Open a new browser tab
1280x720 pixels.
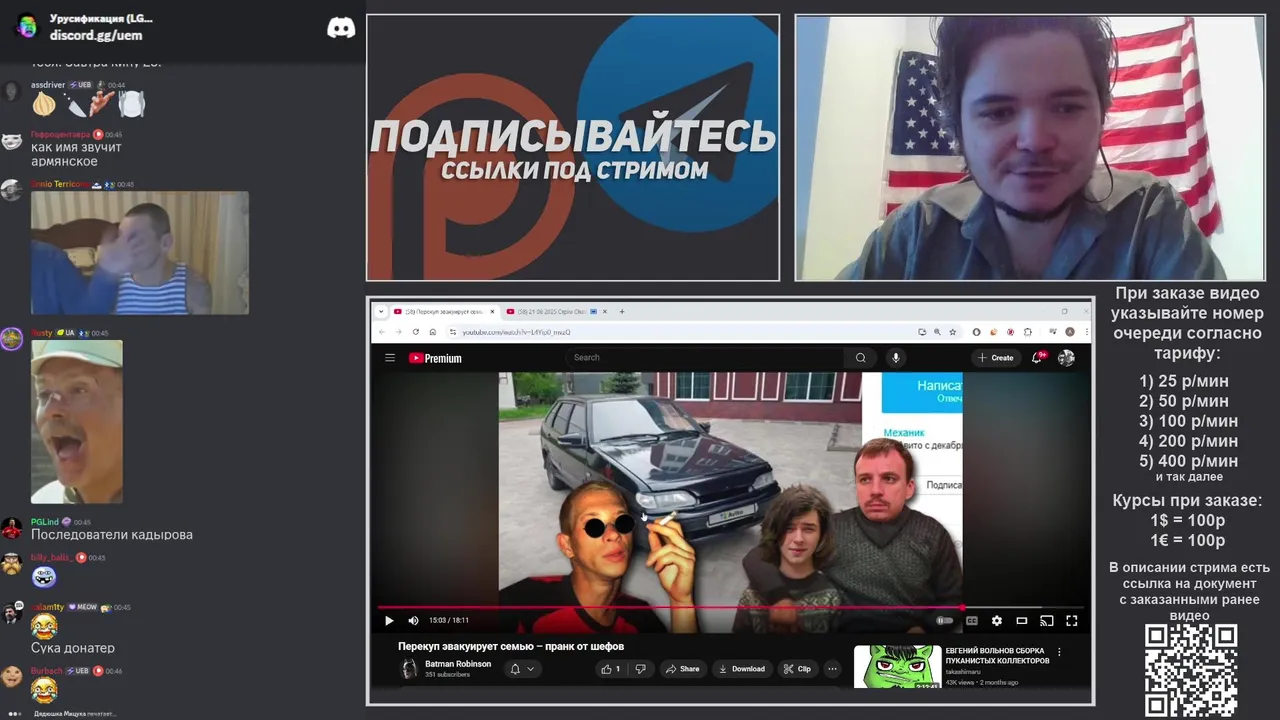(x=622, y=311)
